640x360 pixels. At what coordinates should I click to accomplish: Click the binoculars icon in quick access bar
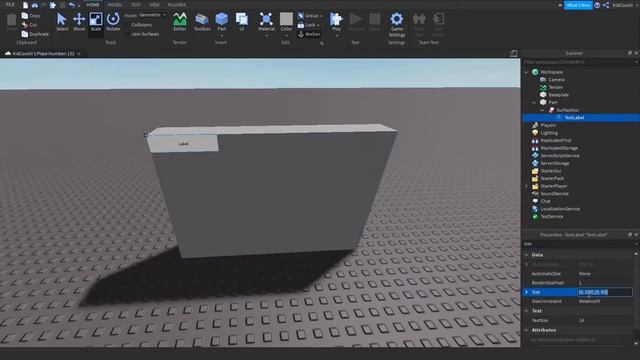tap(35, 5)
